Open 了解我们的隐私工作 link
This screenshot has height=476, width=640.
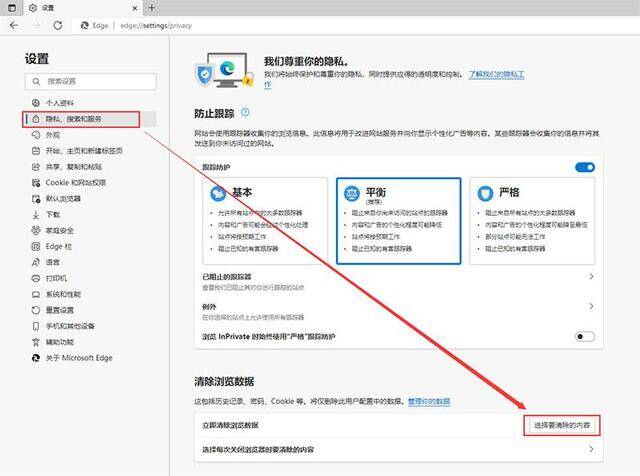(496, 74)
